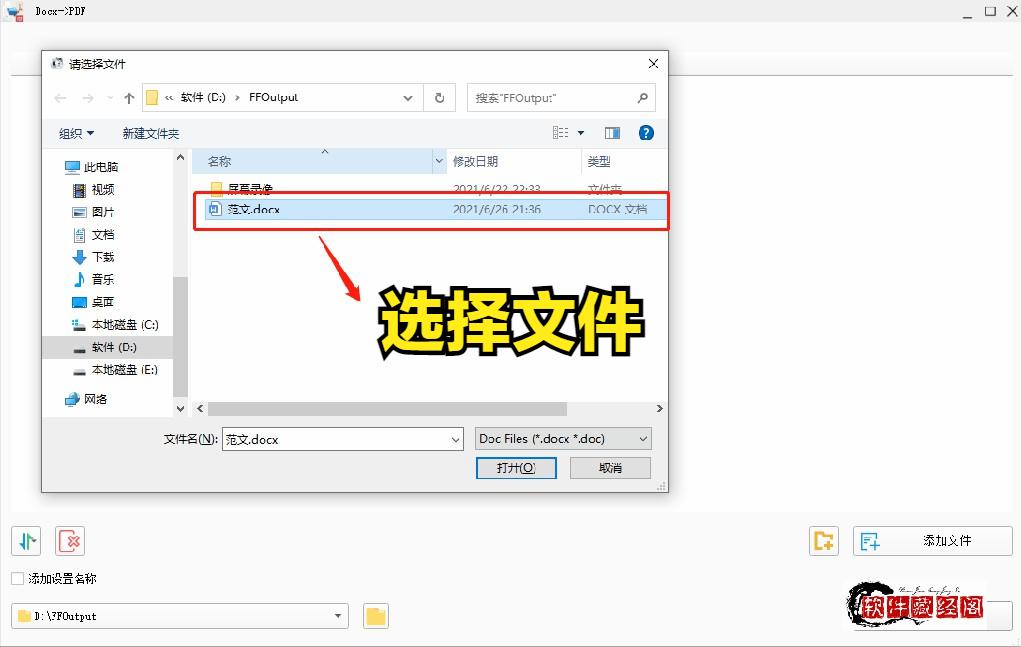Image resolution: width=1021 pixels, height=647 pixels.
Task: Click the 打开 button
Action: point(516,467)
